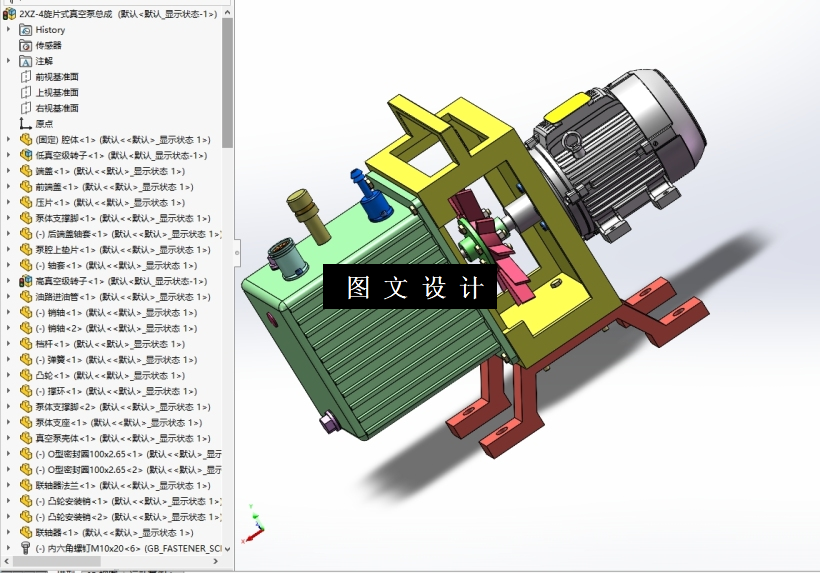Expand the (-) 凸轮安装销<1> component
820x573 pixels.
pyautogui.click(x=8, y=501)
